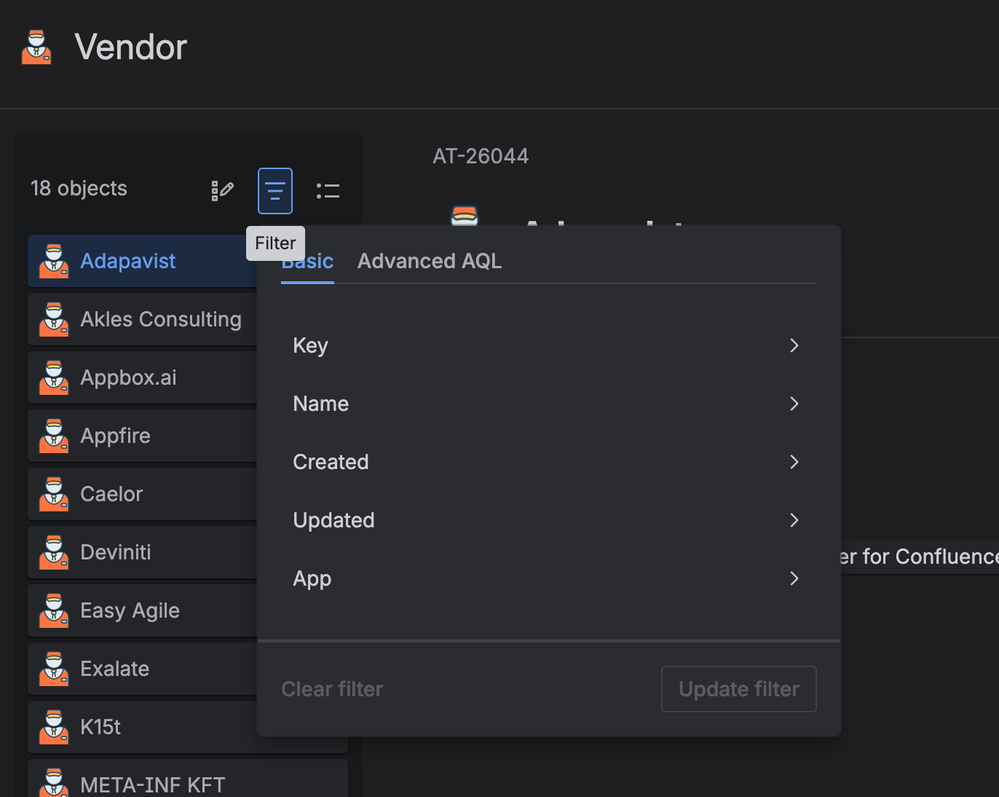Click the Filter icon above the object list
The image size is (999, 797).
coord(275,190)
